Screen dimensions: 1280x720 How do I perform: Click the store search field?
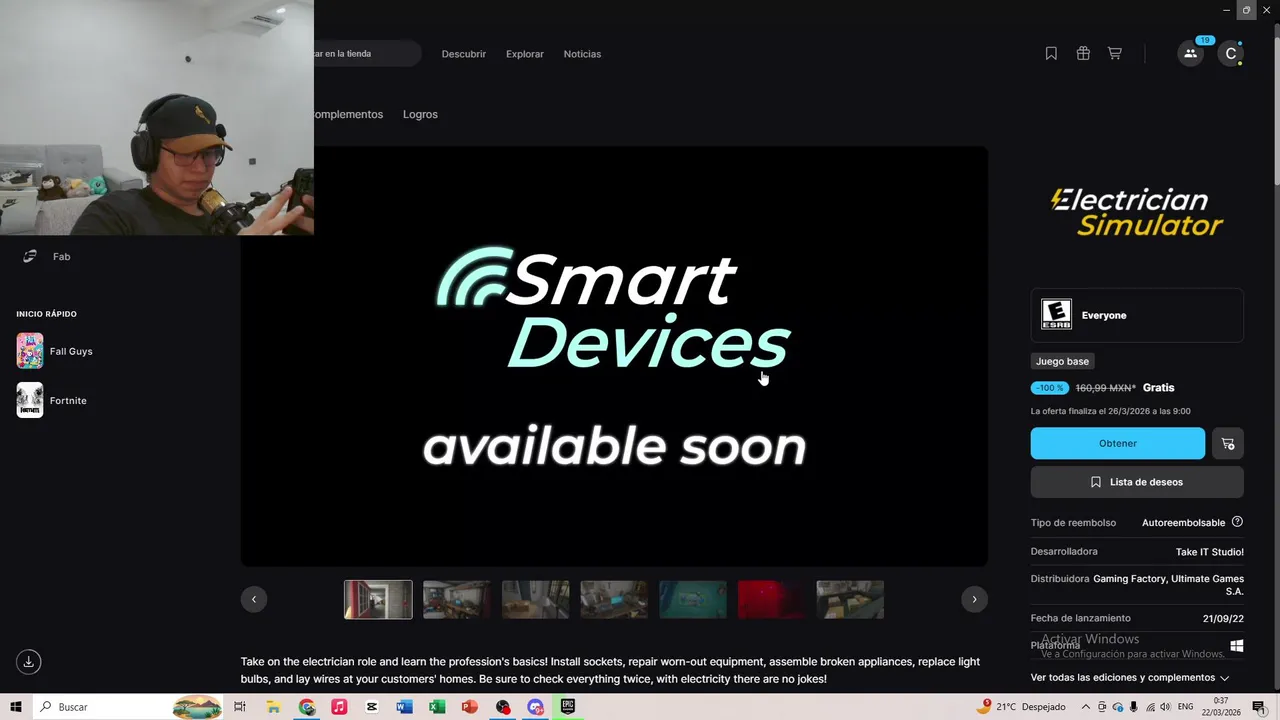pos(367,54)
